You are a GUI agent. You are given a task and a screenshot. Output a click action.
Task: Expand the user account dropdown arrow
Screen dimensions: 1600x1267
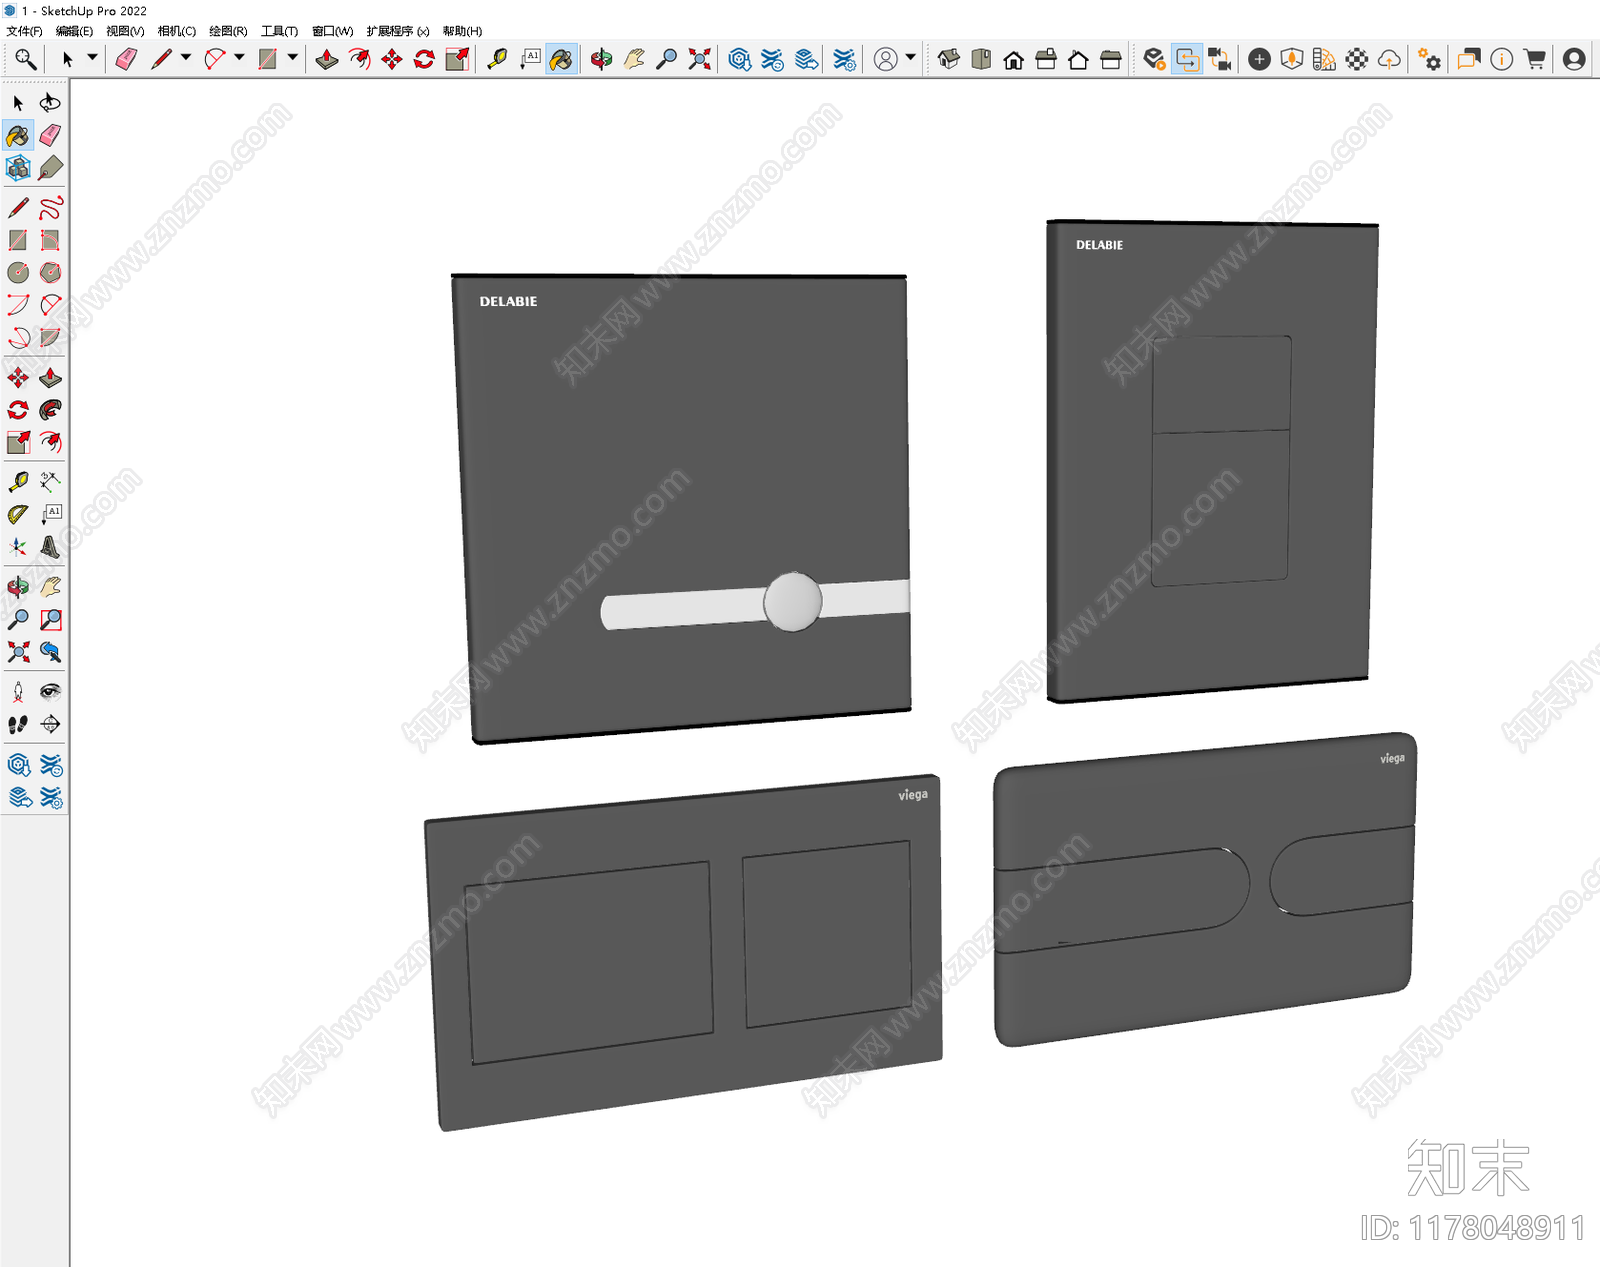coord(910,58)
